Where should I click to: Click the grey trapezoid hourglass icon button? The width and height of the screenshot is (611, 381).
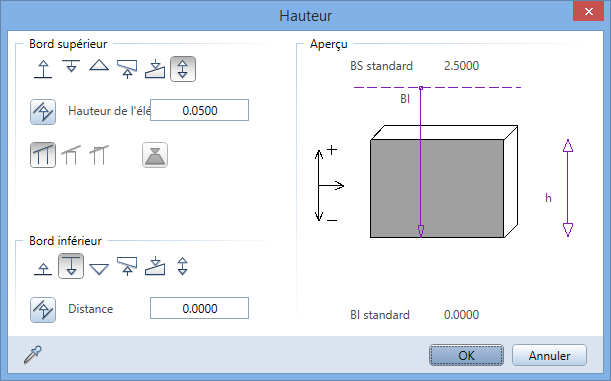point(155,155)
